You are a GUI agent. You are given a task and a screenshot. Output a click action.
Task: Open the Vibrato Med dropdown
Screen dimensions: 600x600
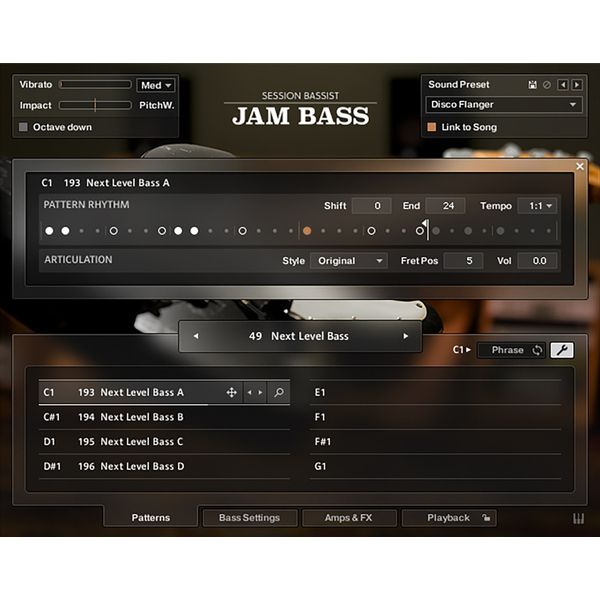pos(156,85)
